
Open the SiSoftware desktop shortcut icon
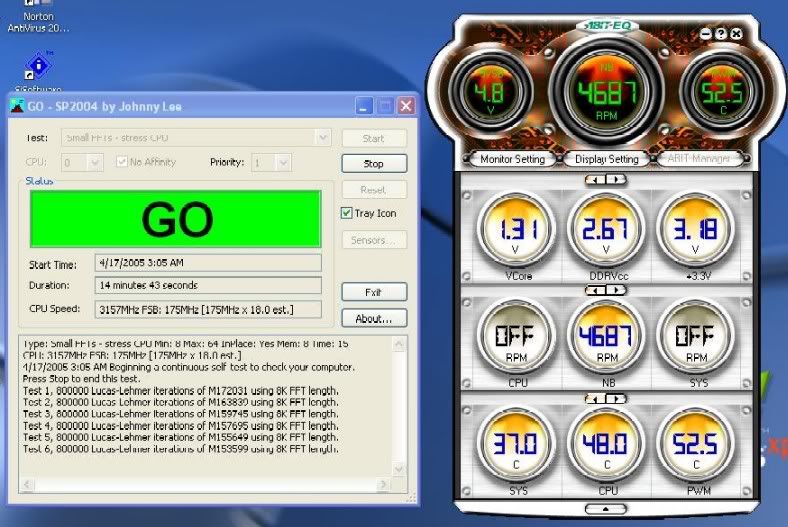click(x=39, y=65)
